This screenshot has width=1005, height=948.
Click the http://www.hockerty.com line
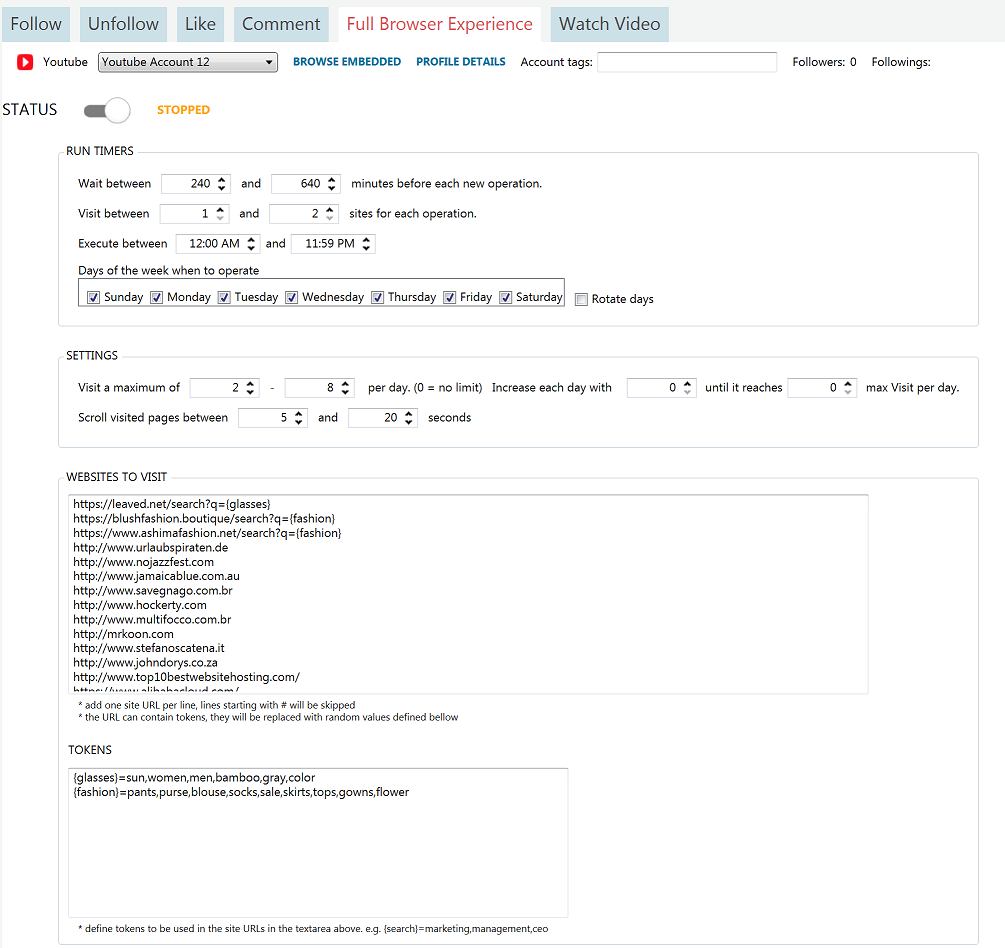[140, 605]
